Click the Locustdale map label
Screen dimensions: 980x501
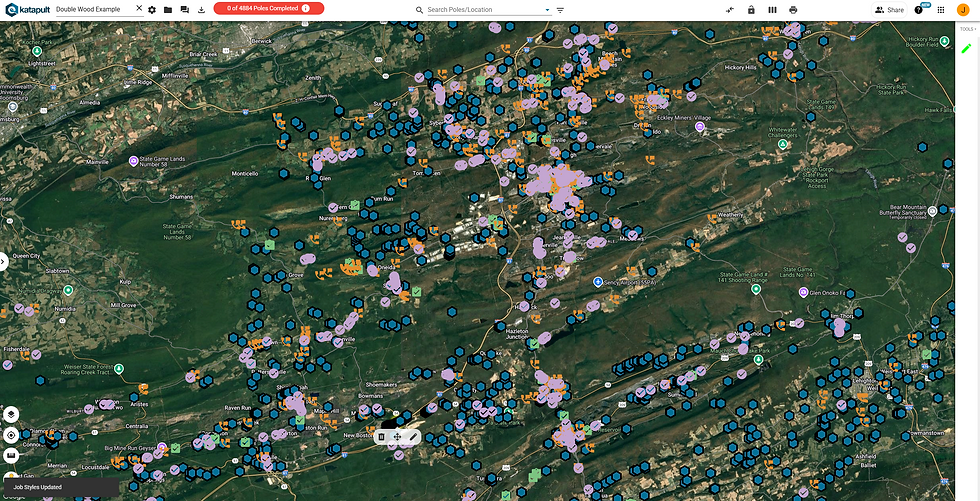pos(95,467)
